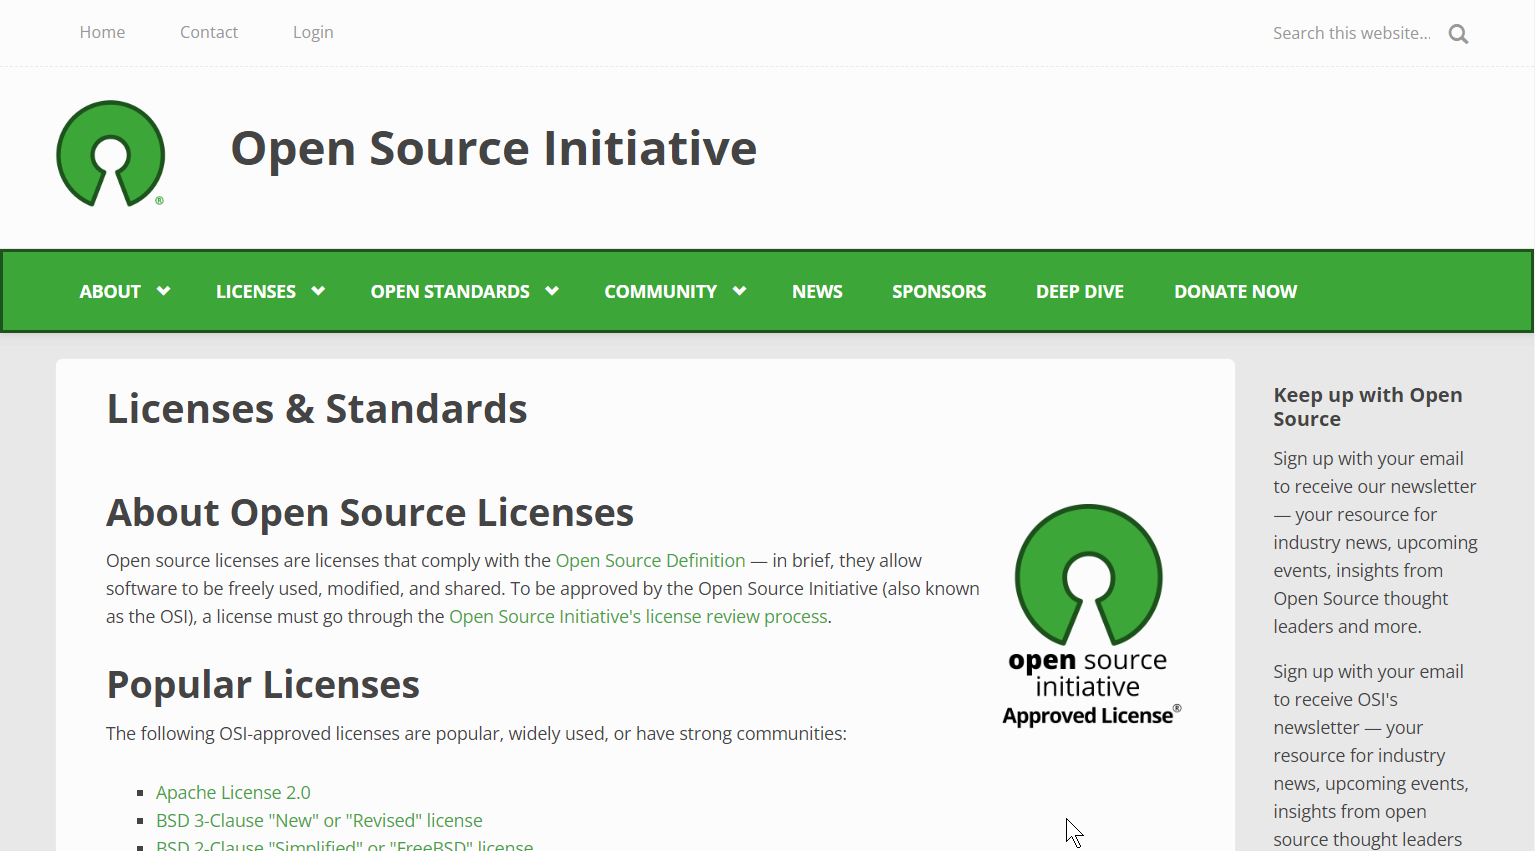Open the Contact link
Viewport: 1535px width, 851px height.
click(x=209, y=32)
